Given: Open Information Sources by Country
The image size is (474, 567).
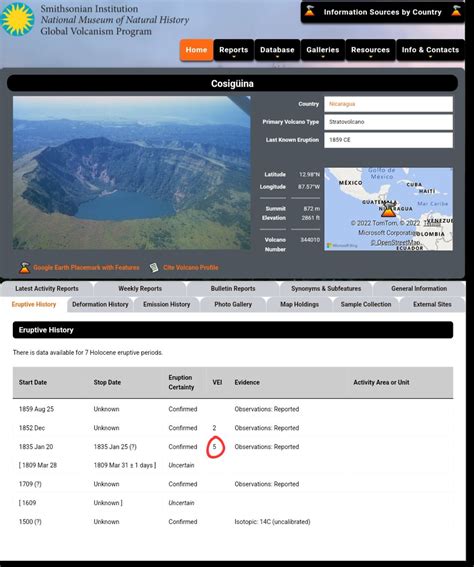Looking at the screenshot, I should [383, 12].
